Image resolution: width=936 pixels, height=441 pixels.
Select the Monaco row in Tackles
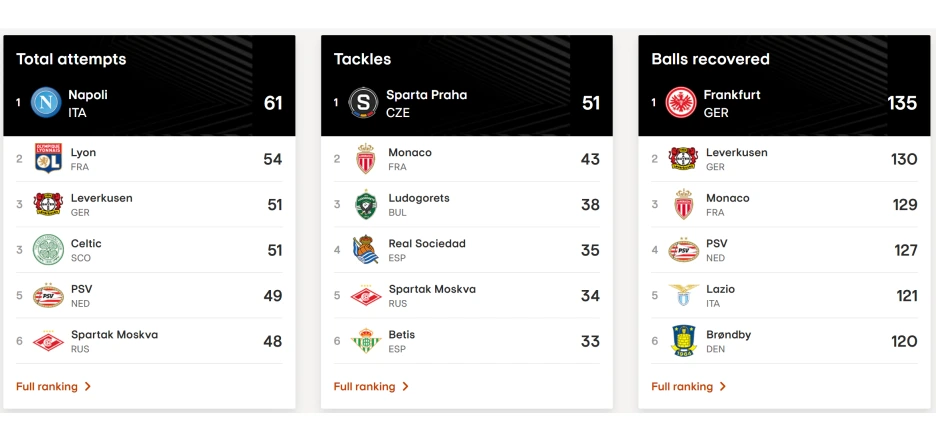(467, 159)
